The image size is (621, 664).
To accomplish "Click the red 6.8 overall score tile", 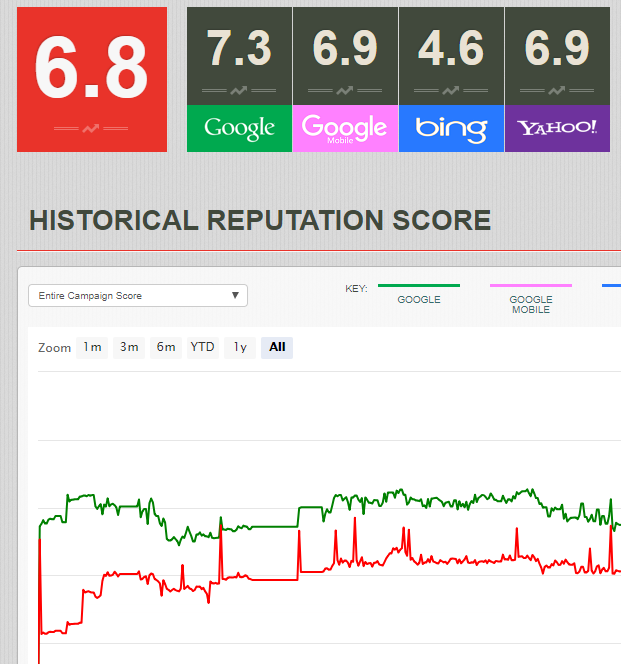I will (x=92, y=79).
